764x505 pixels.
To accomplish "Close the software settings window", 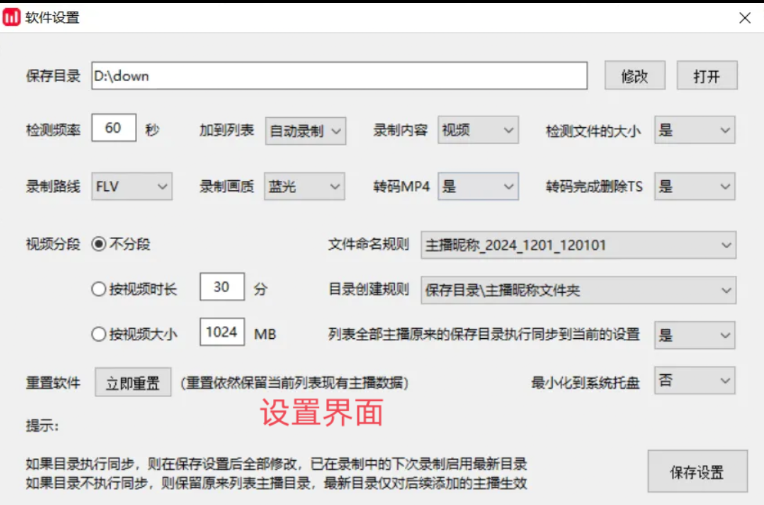I will [744, 18].
